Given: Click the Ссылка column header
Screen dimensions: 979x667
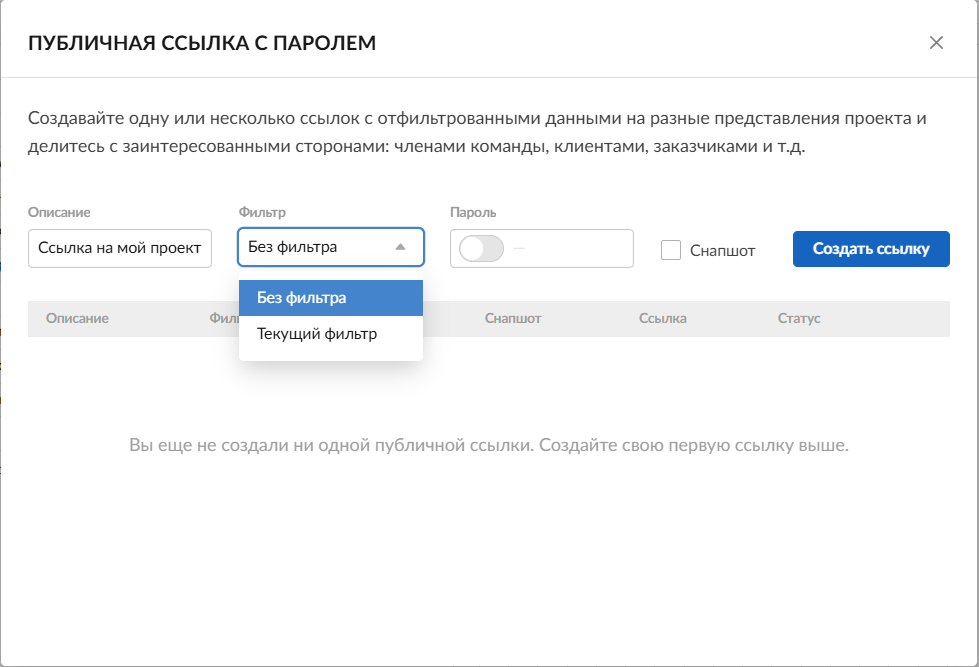Looking at the screenshot, I should (x=662, y=318).
